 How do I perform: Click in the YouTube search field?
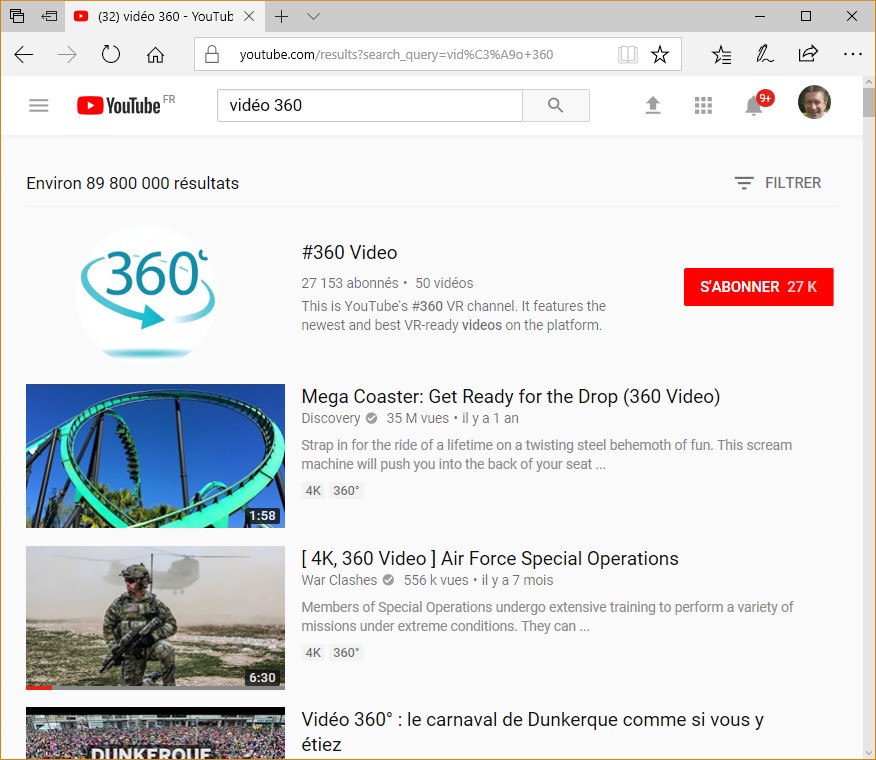click(x=370, y=105)
